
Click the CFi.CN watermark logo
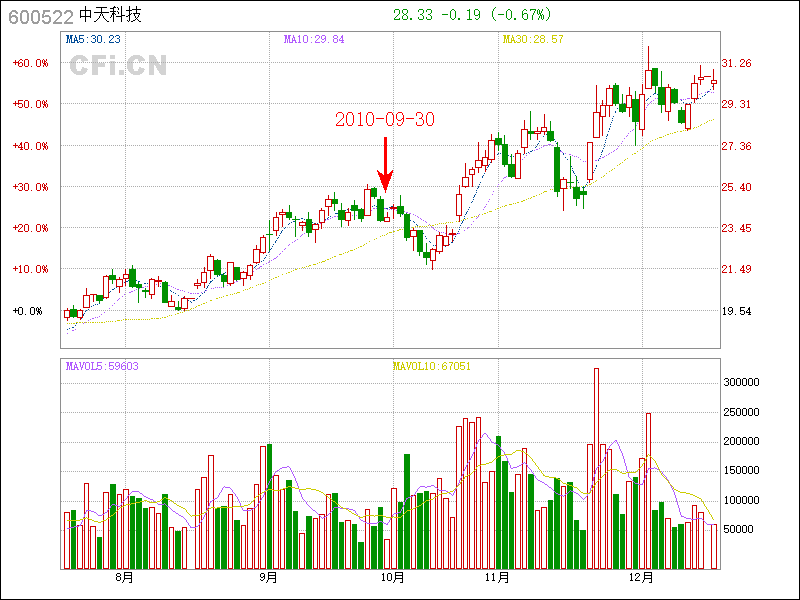118,66
